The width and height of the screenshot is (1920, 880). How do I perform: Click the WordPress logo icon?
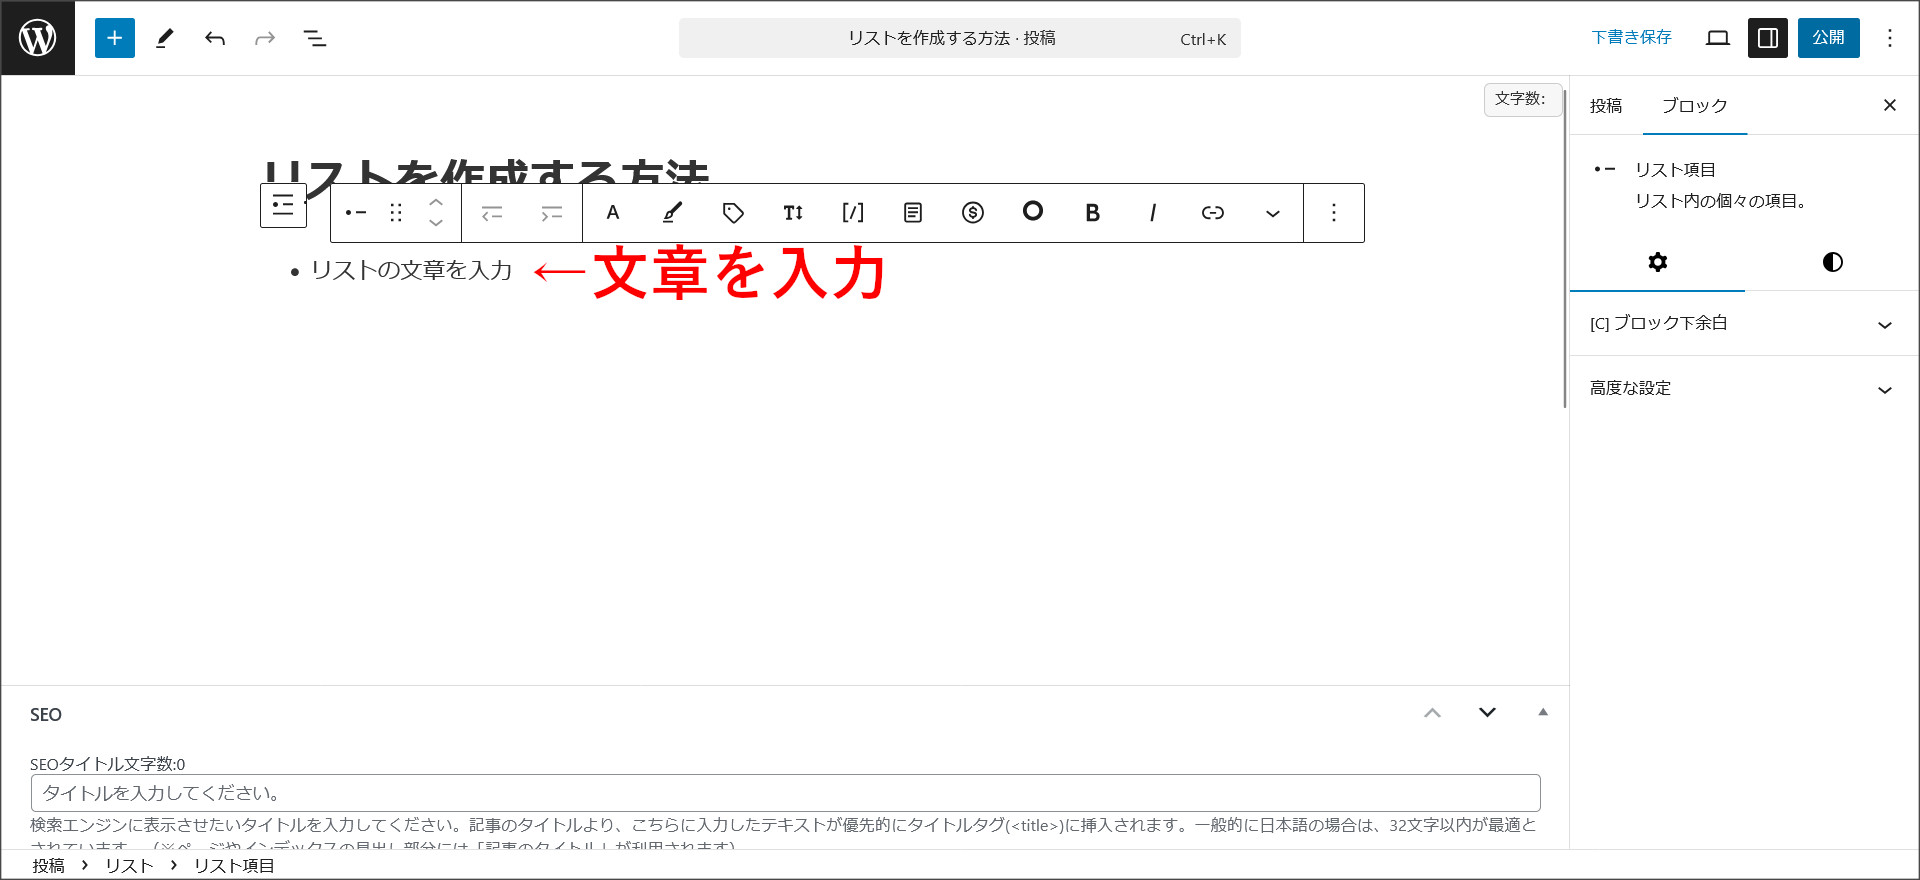[x=38, y=38]
